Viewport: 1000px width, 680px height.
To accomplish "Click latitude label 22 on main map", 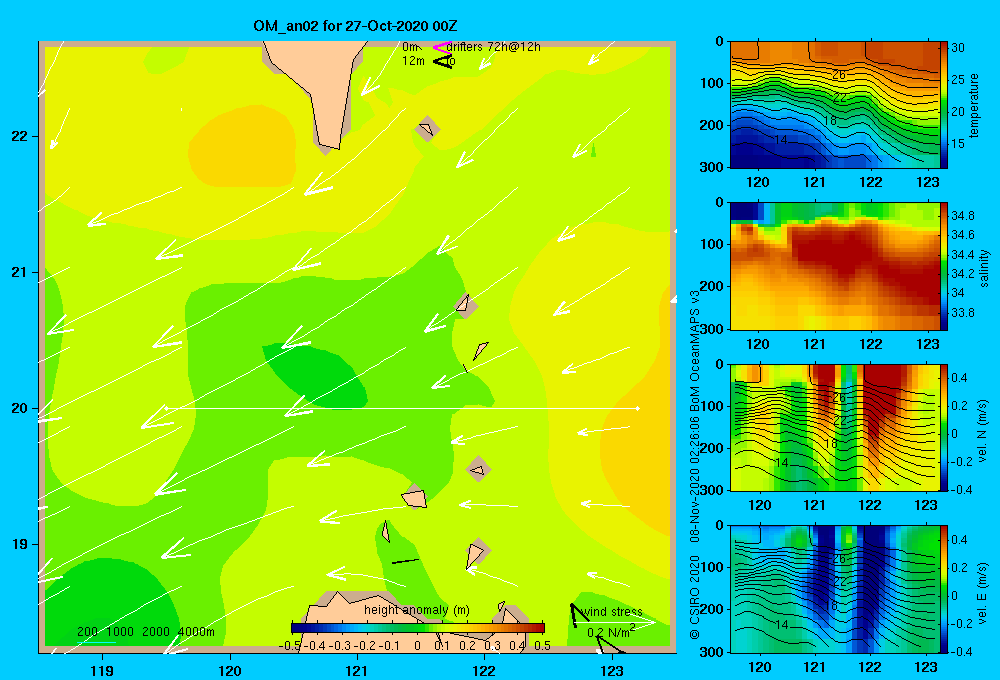I will coord(20,137).
